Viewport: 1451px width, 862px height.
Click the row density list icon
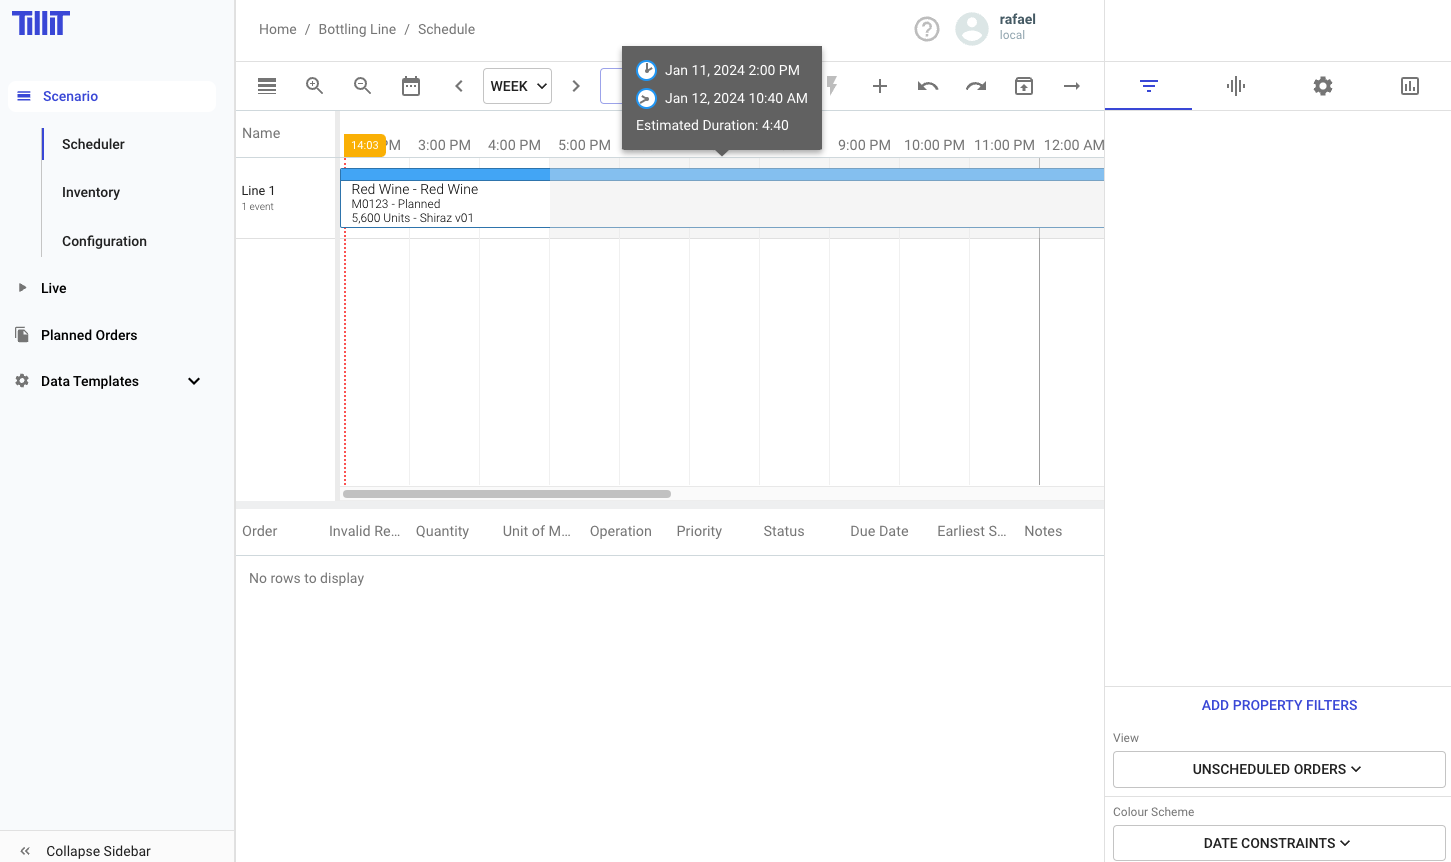(267, 86)
